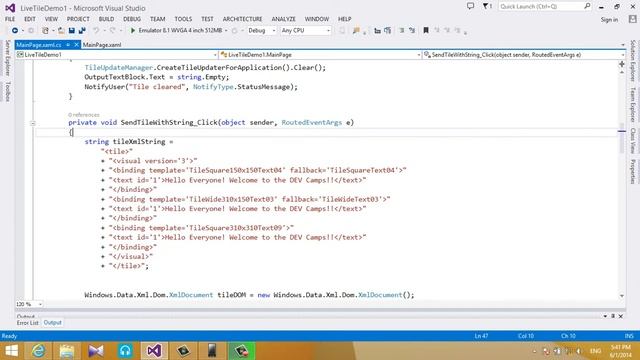The width and height of the screenshot is (640, 360).
Task: Click the New Project toolbar icon
Action: coord(45,31)
